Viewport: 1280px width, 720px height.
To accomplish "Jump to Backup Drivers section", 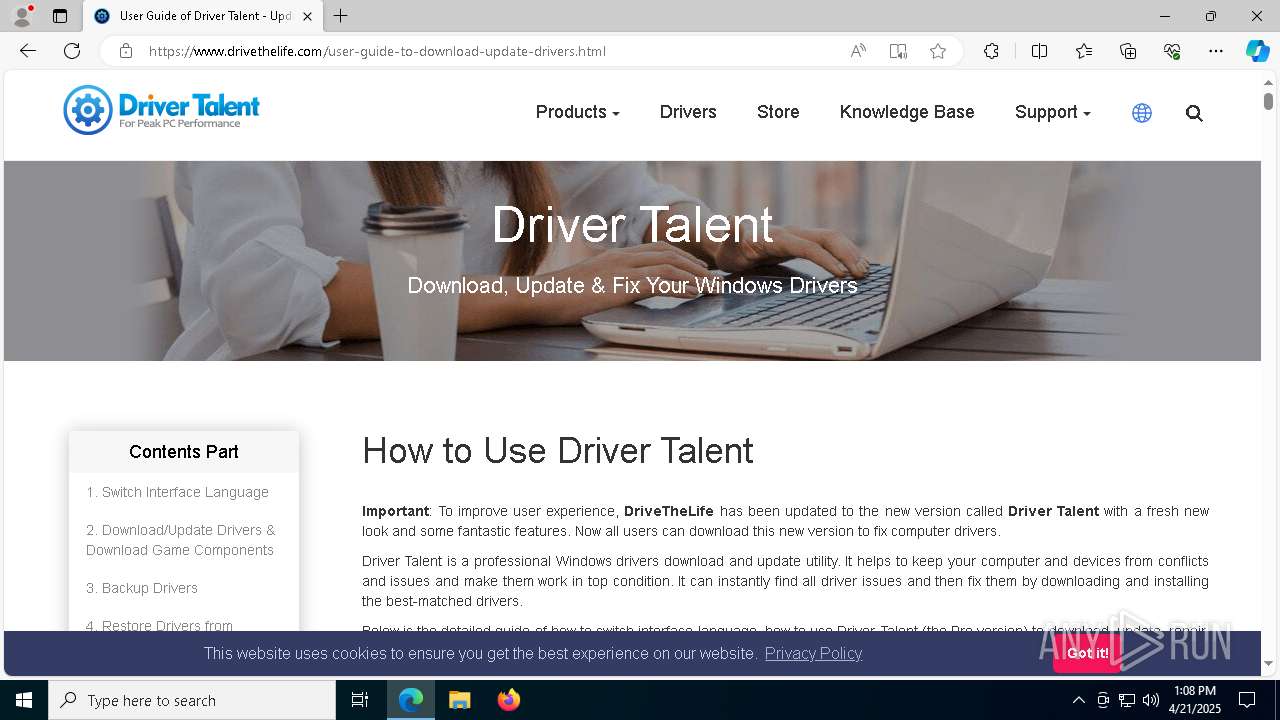I will 142,588.
